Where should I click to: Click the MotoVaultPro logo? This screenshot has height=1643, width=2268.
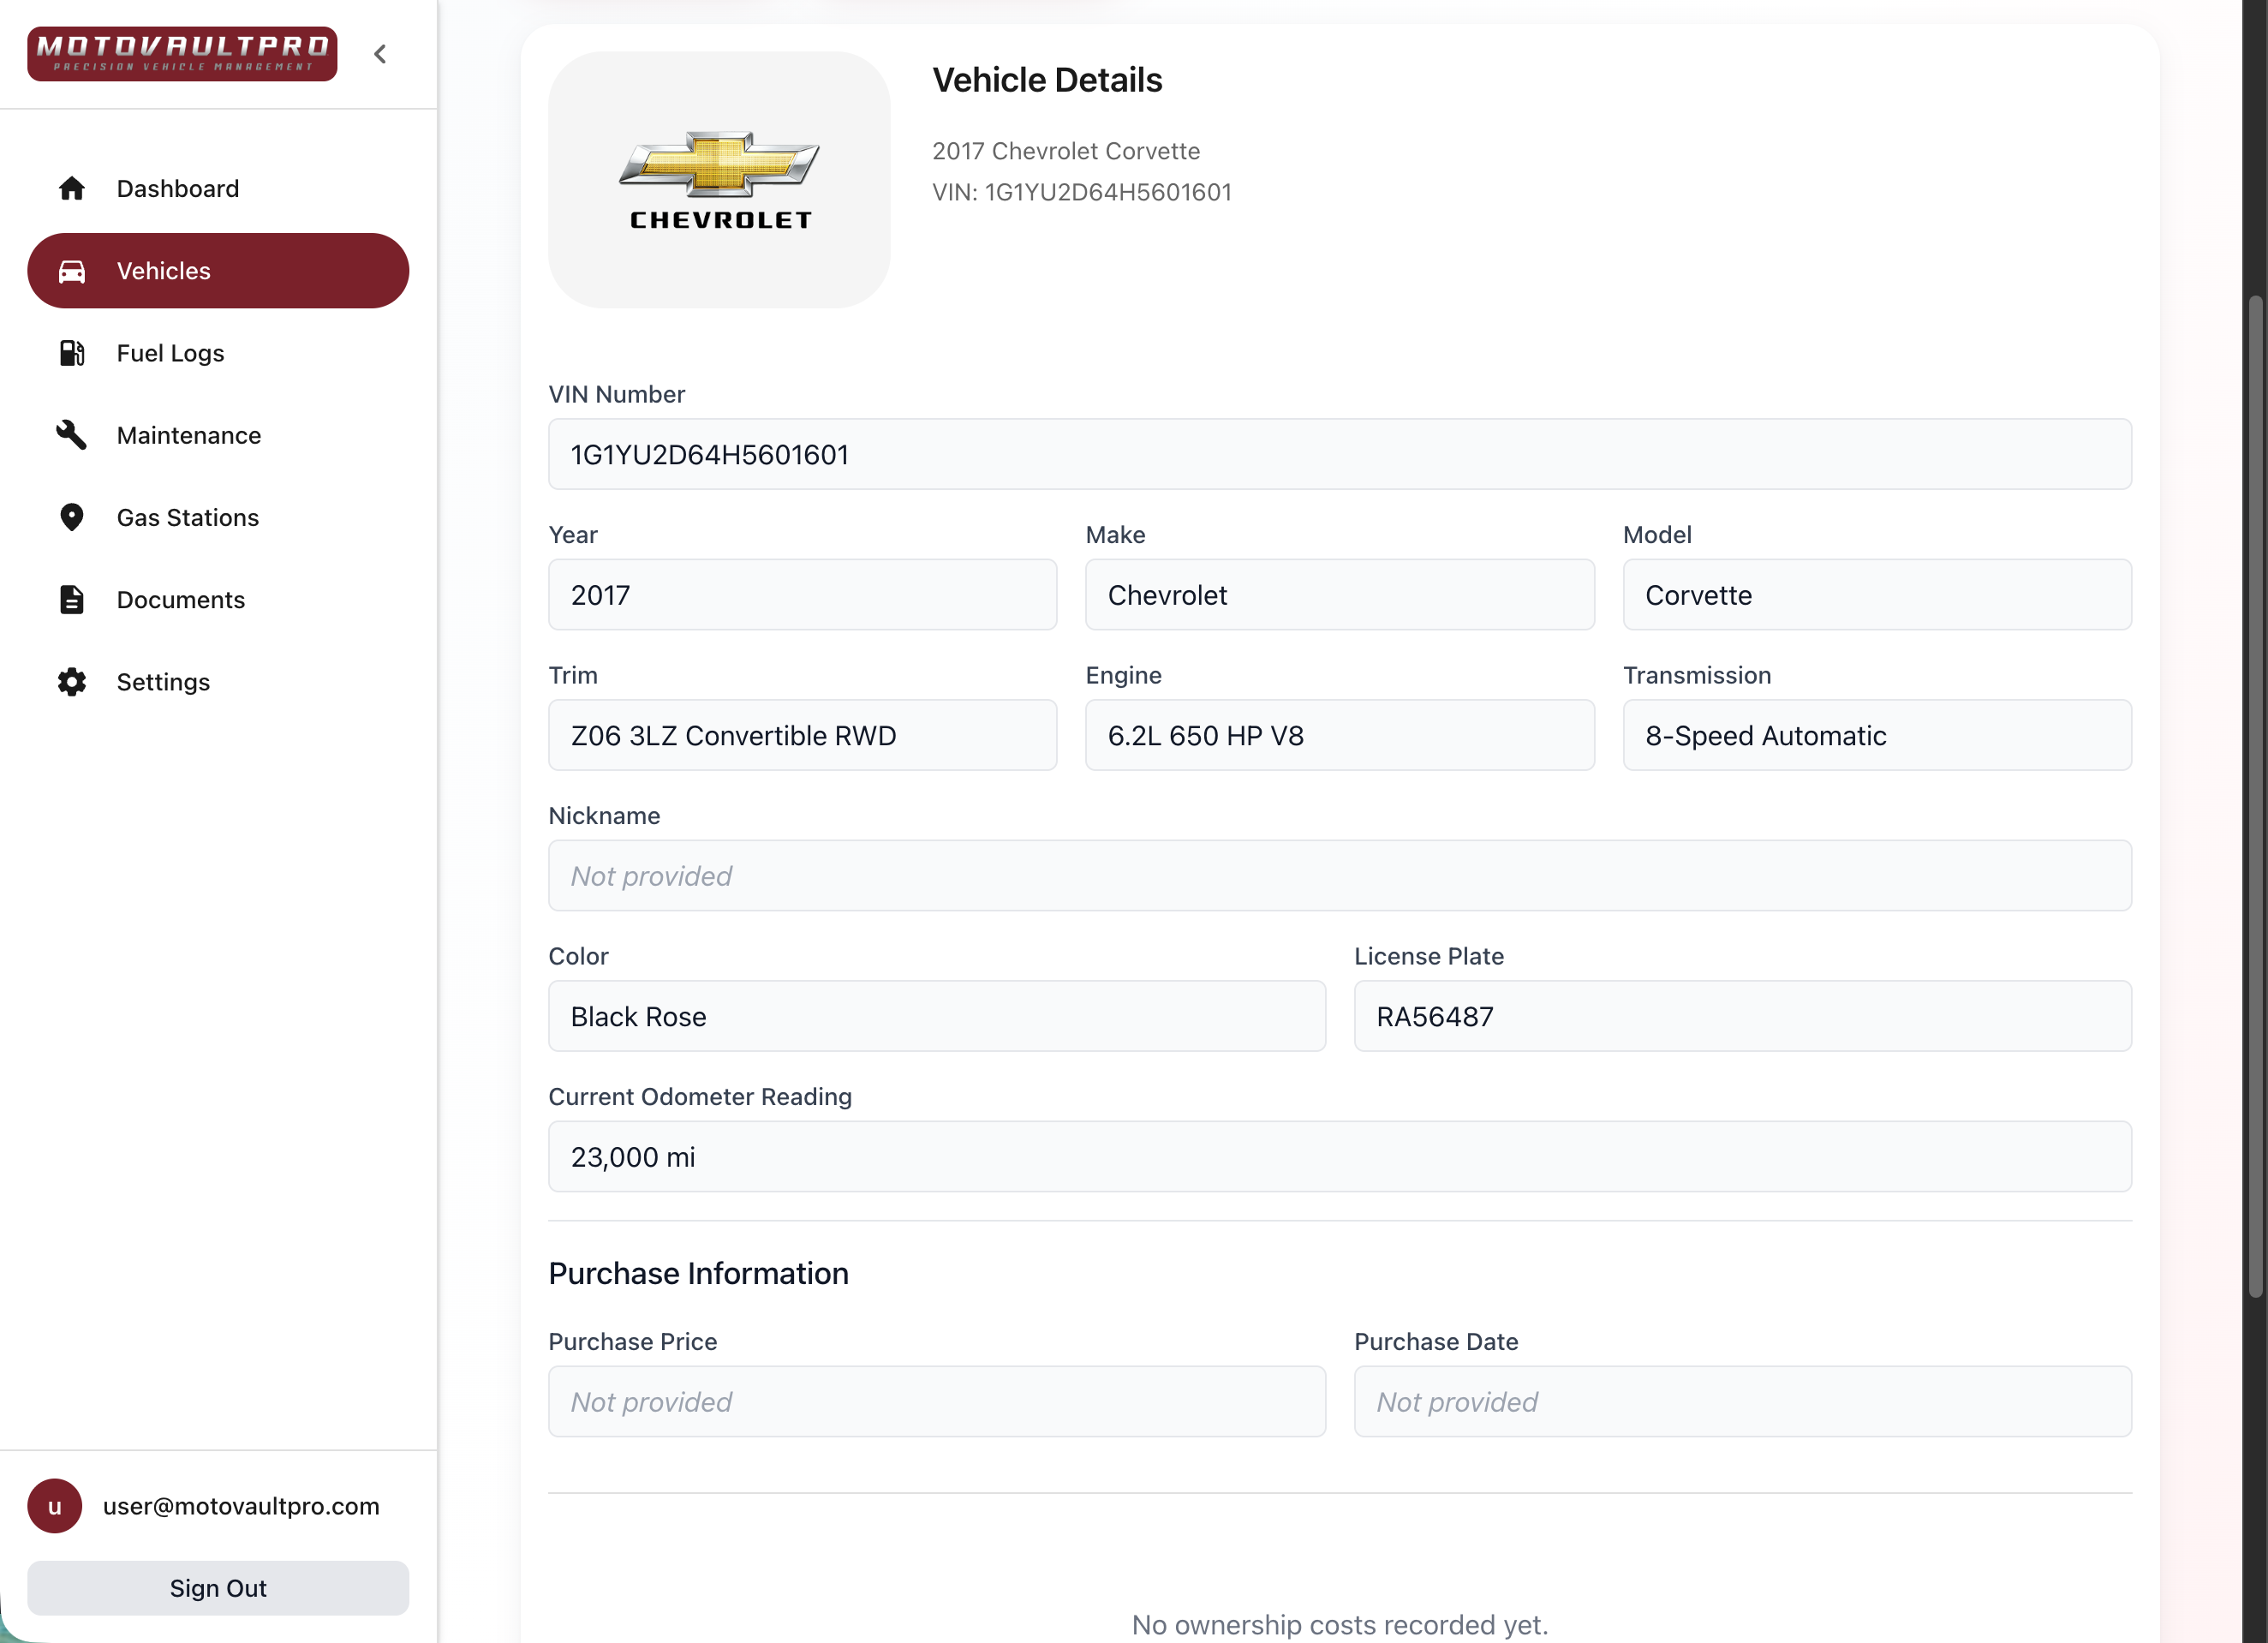pos(182,54)
